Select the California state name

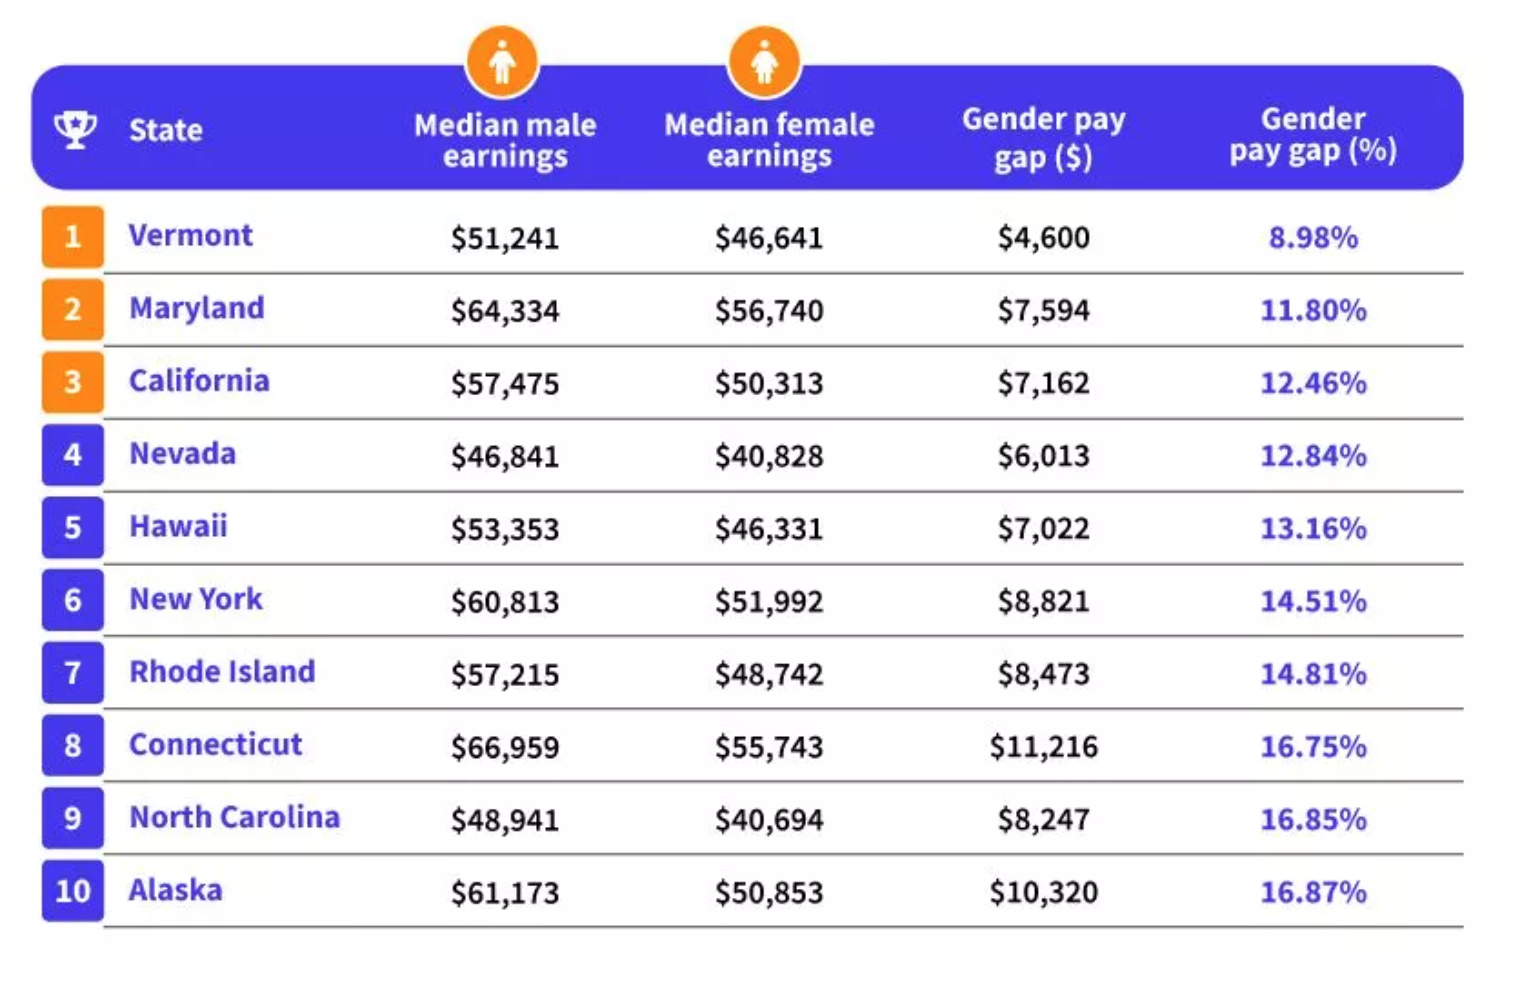pos(199,381)
